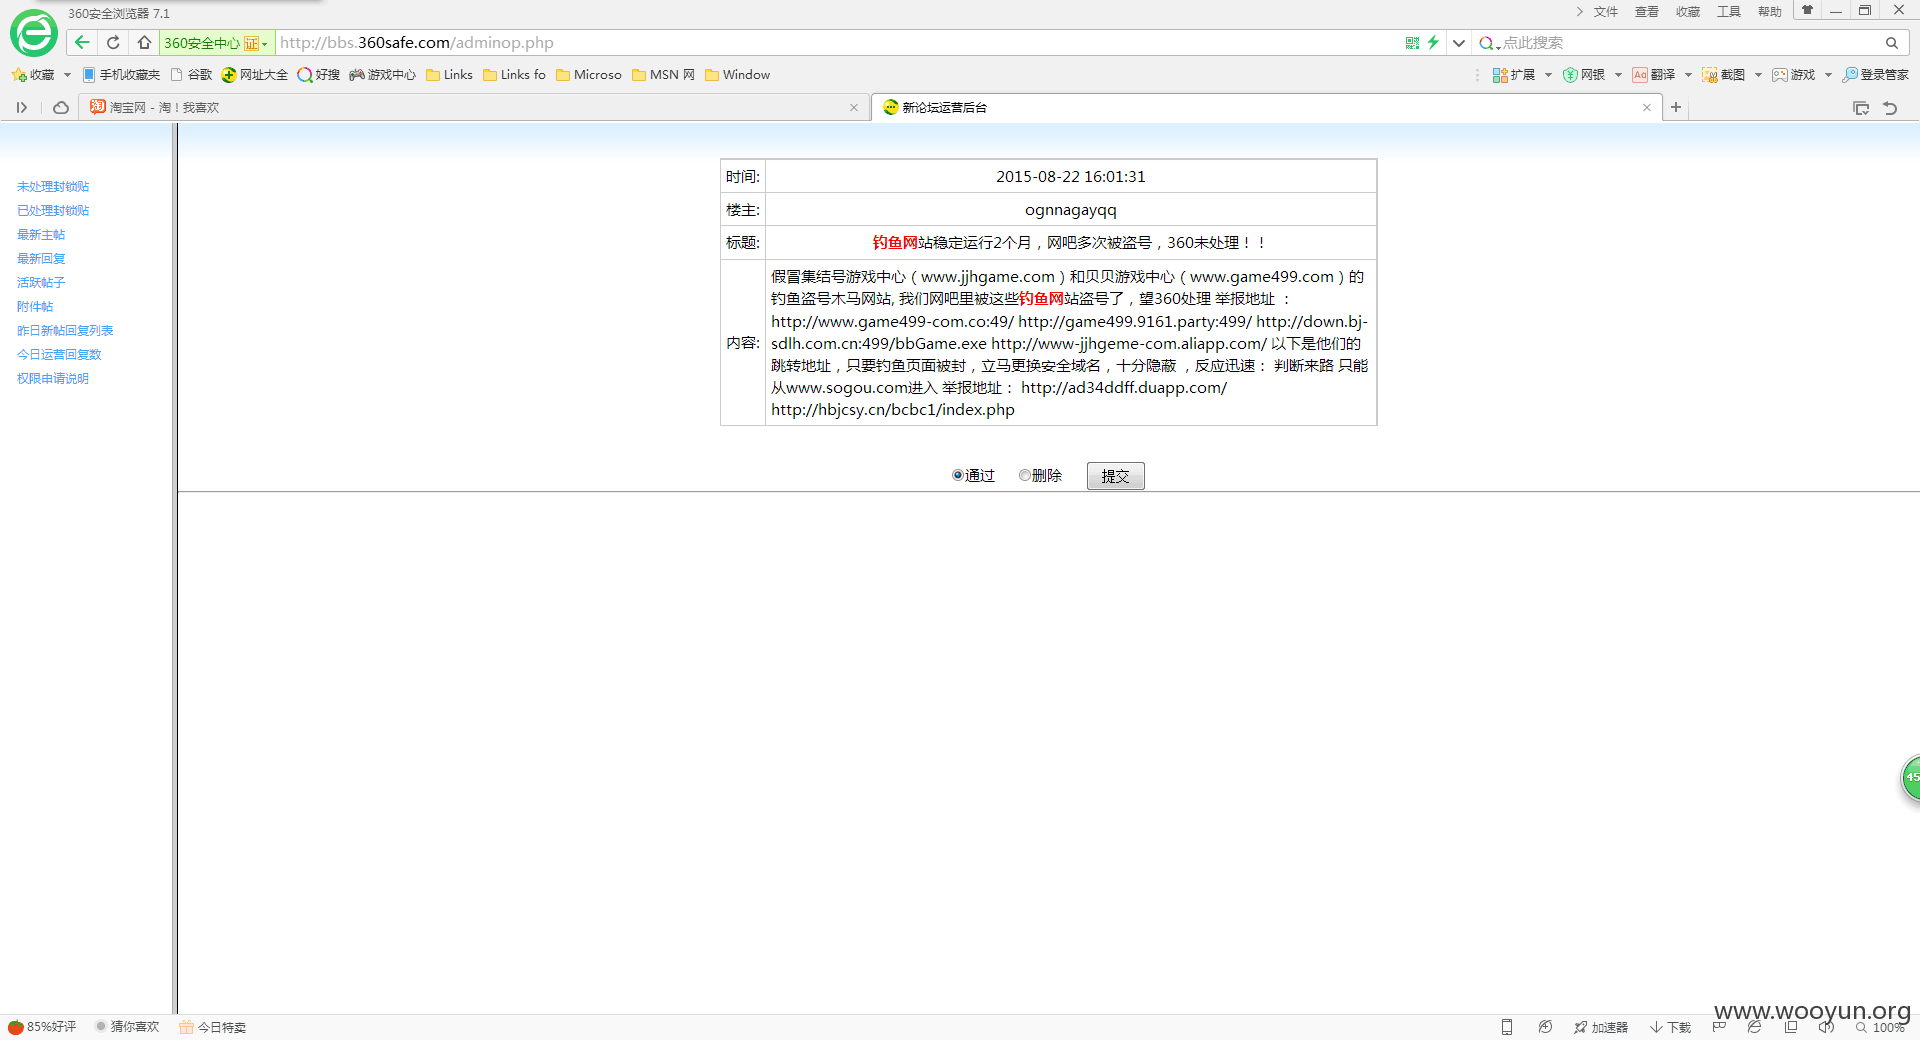This screenshot has width=1920, height=1040.
Task: Open the 网址大全 bookmark
Action: (255, 75)
